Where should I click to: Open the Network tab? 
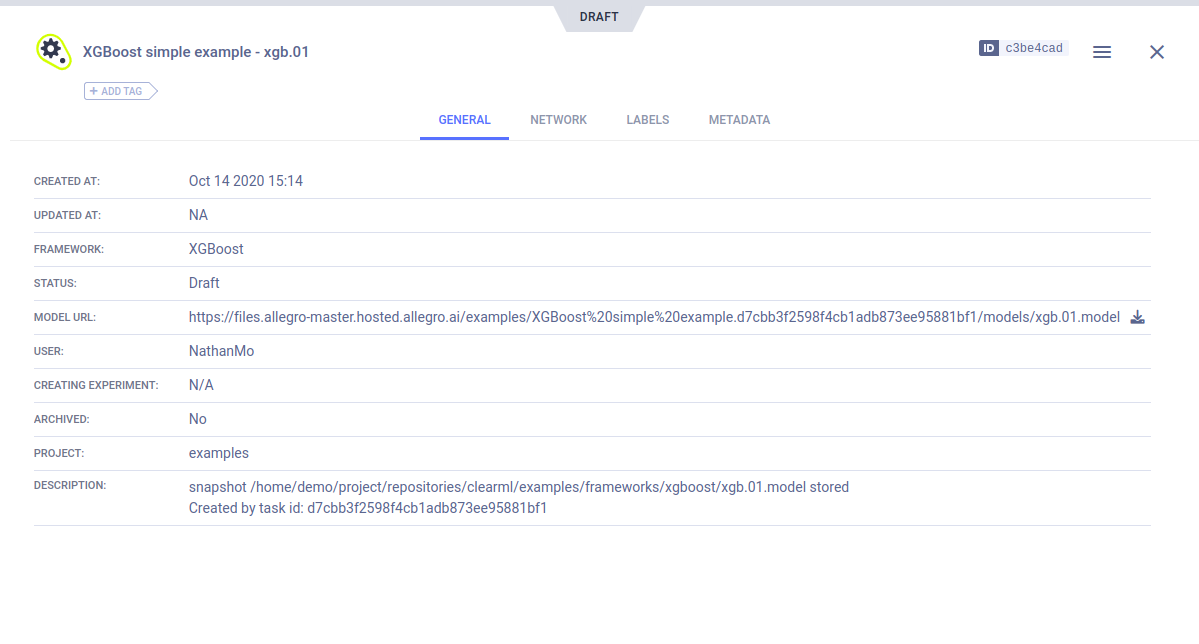coord(558,120)
